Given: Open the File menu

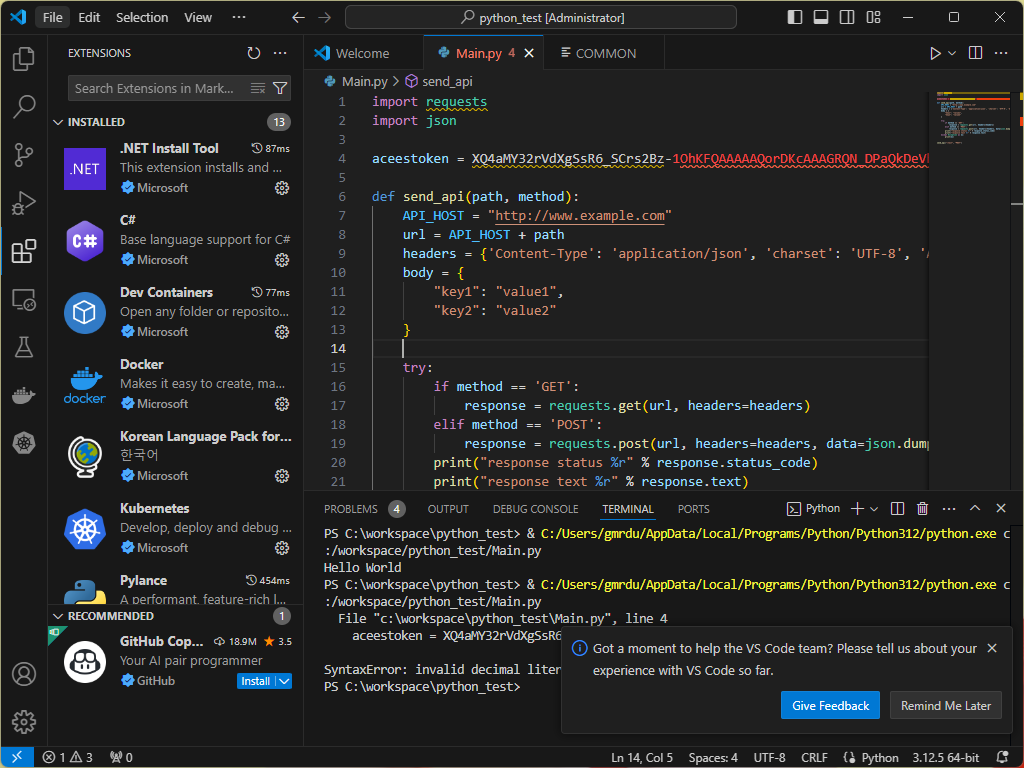Looking at the screenshot, I should point(52,18).
